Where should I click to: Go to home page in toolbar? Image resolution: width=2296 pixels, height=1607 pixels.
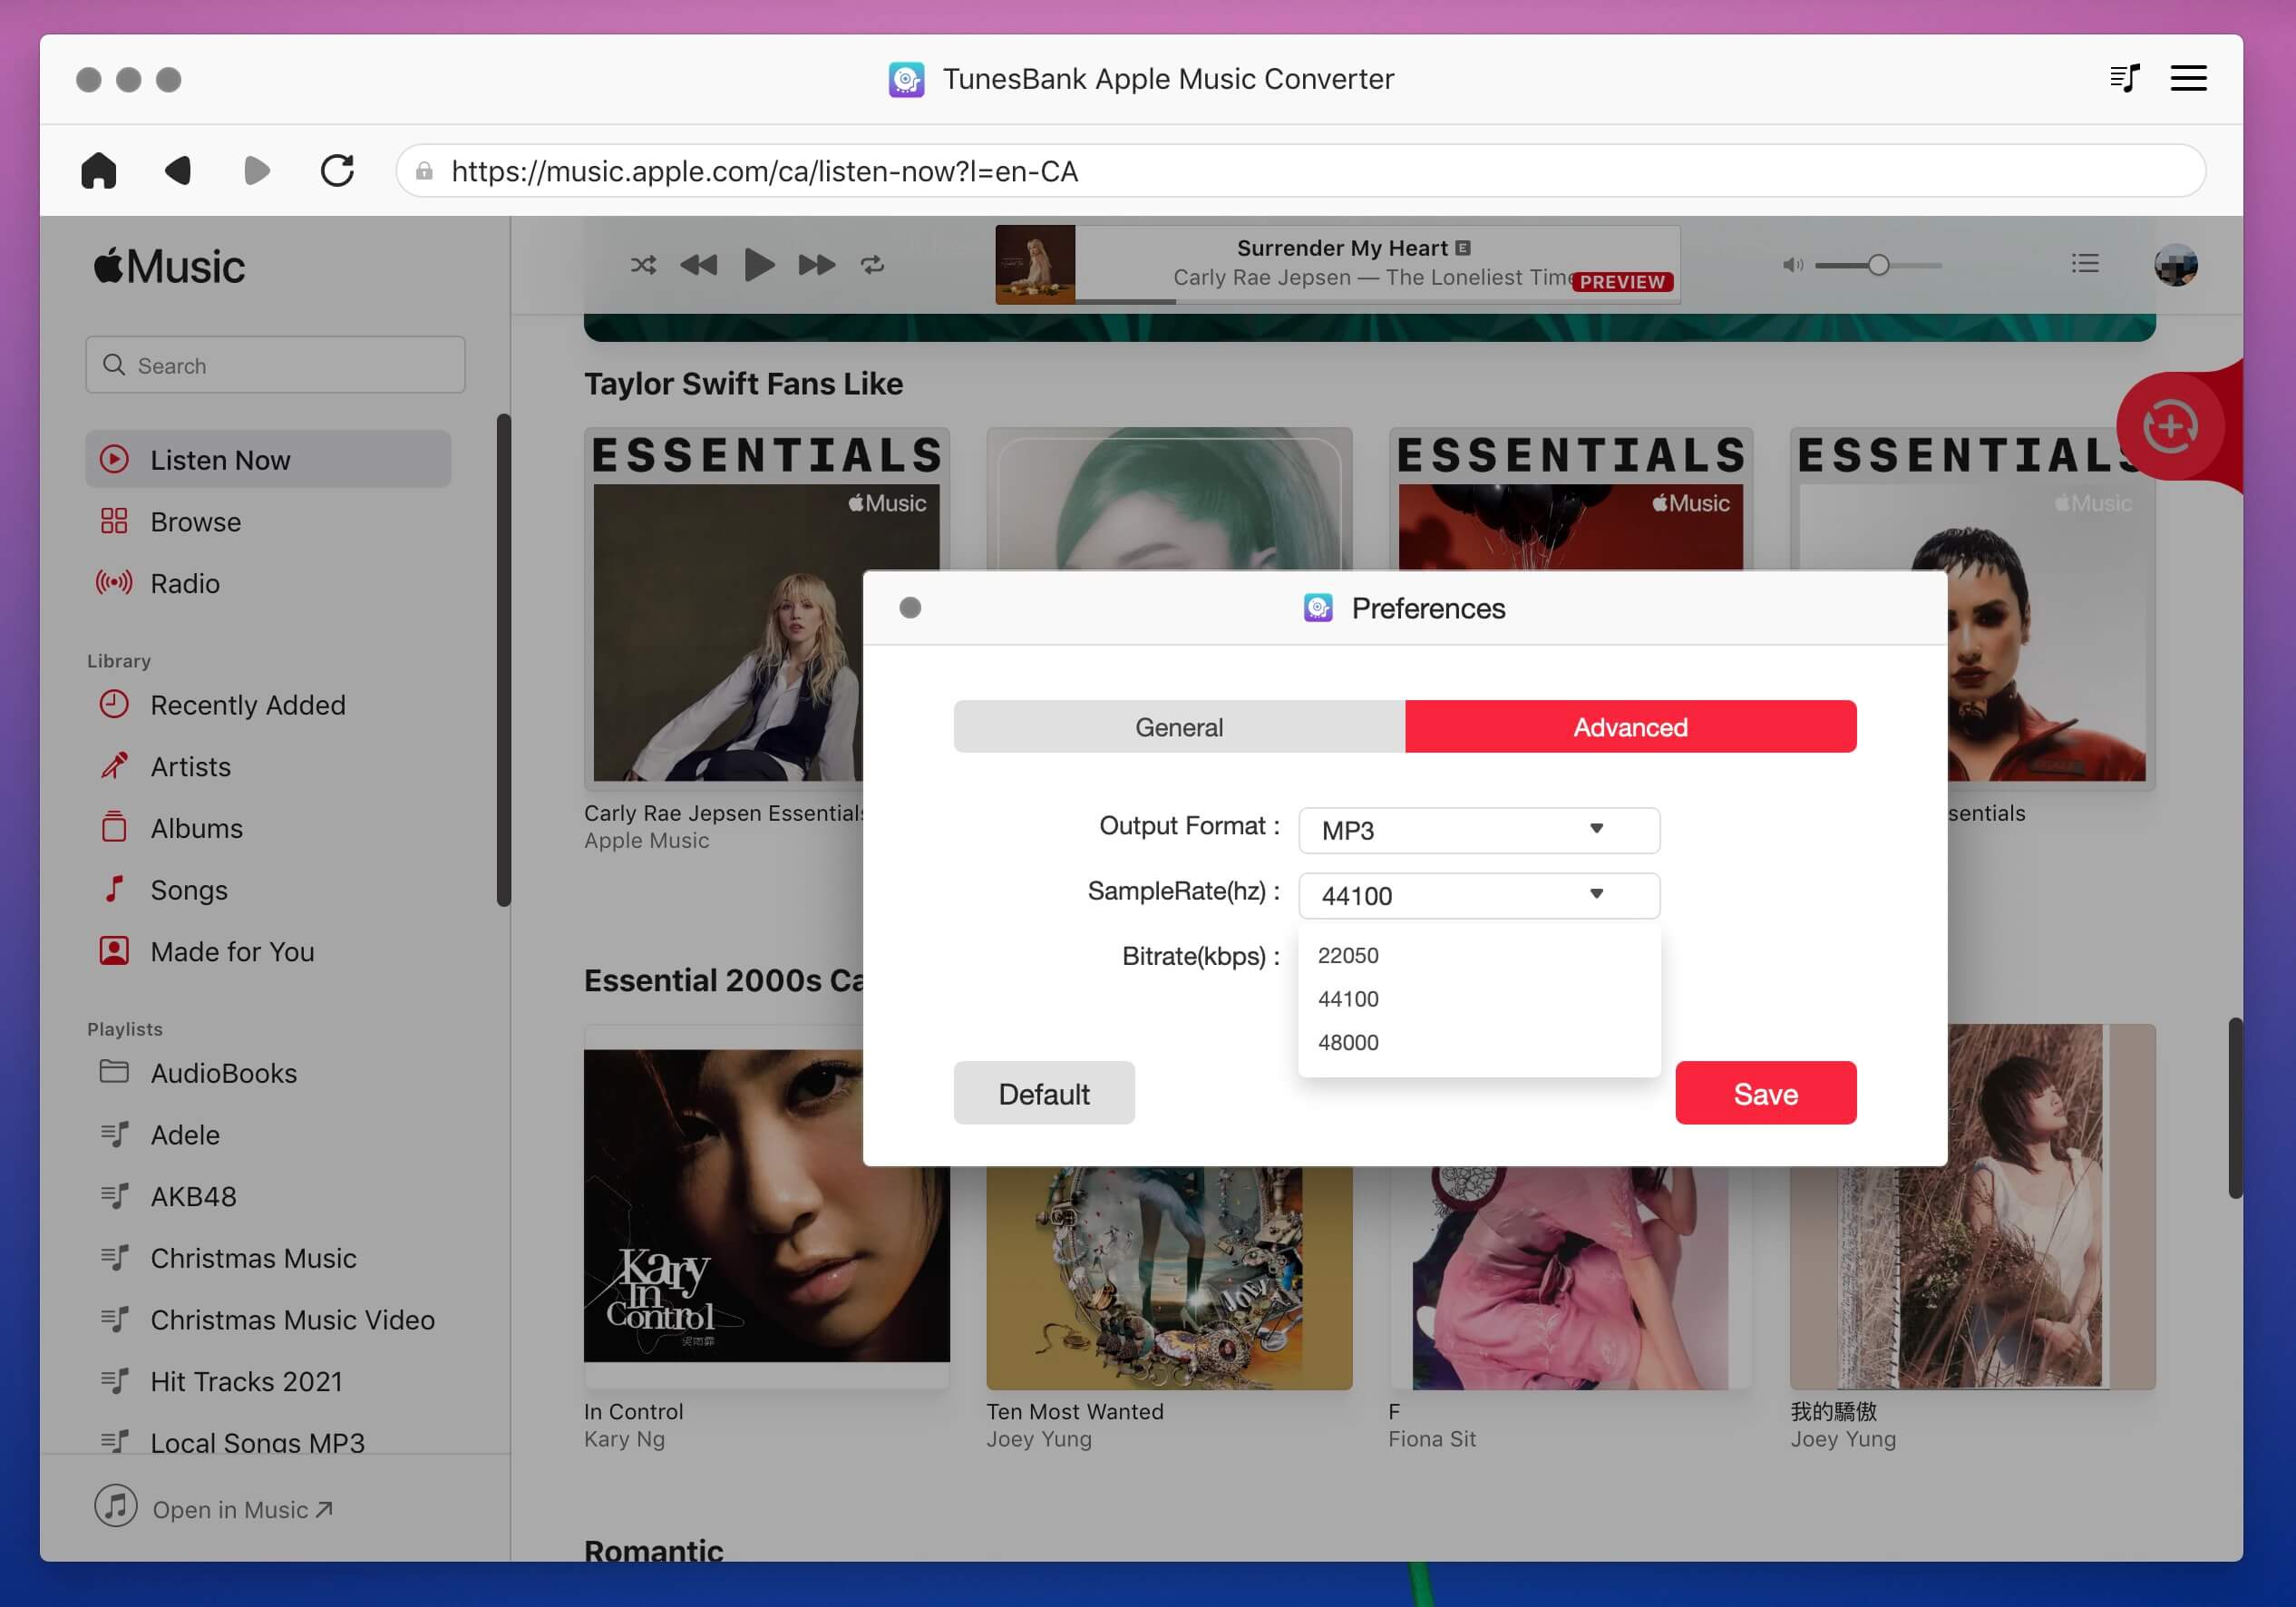(x=98, y=171)
